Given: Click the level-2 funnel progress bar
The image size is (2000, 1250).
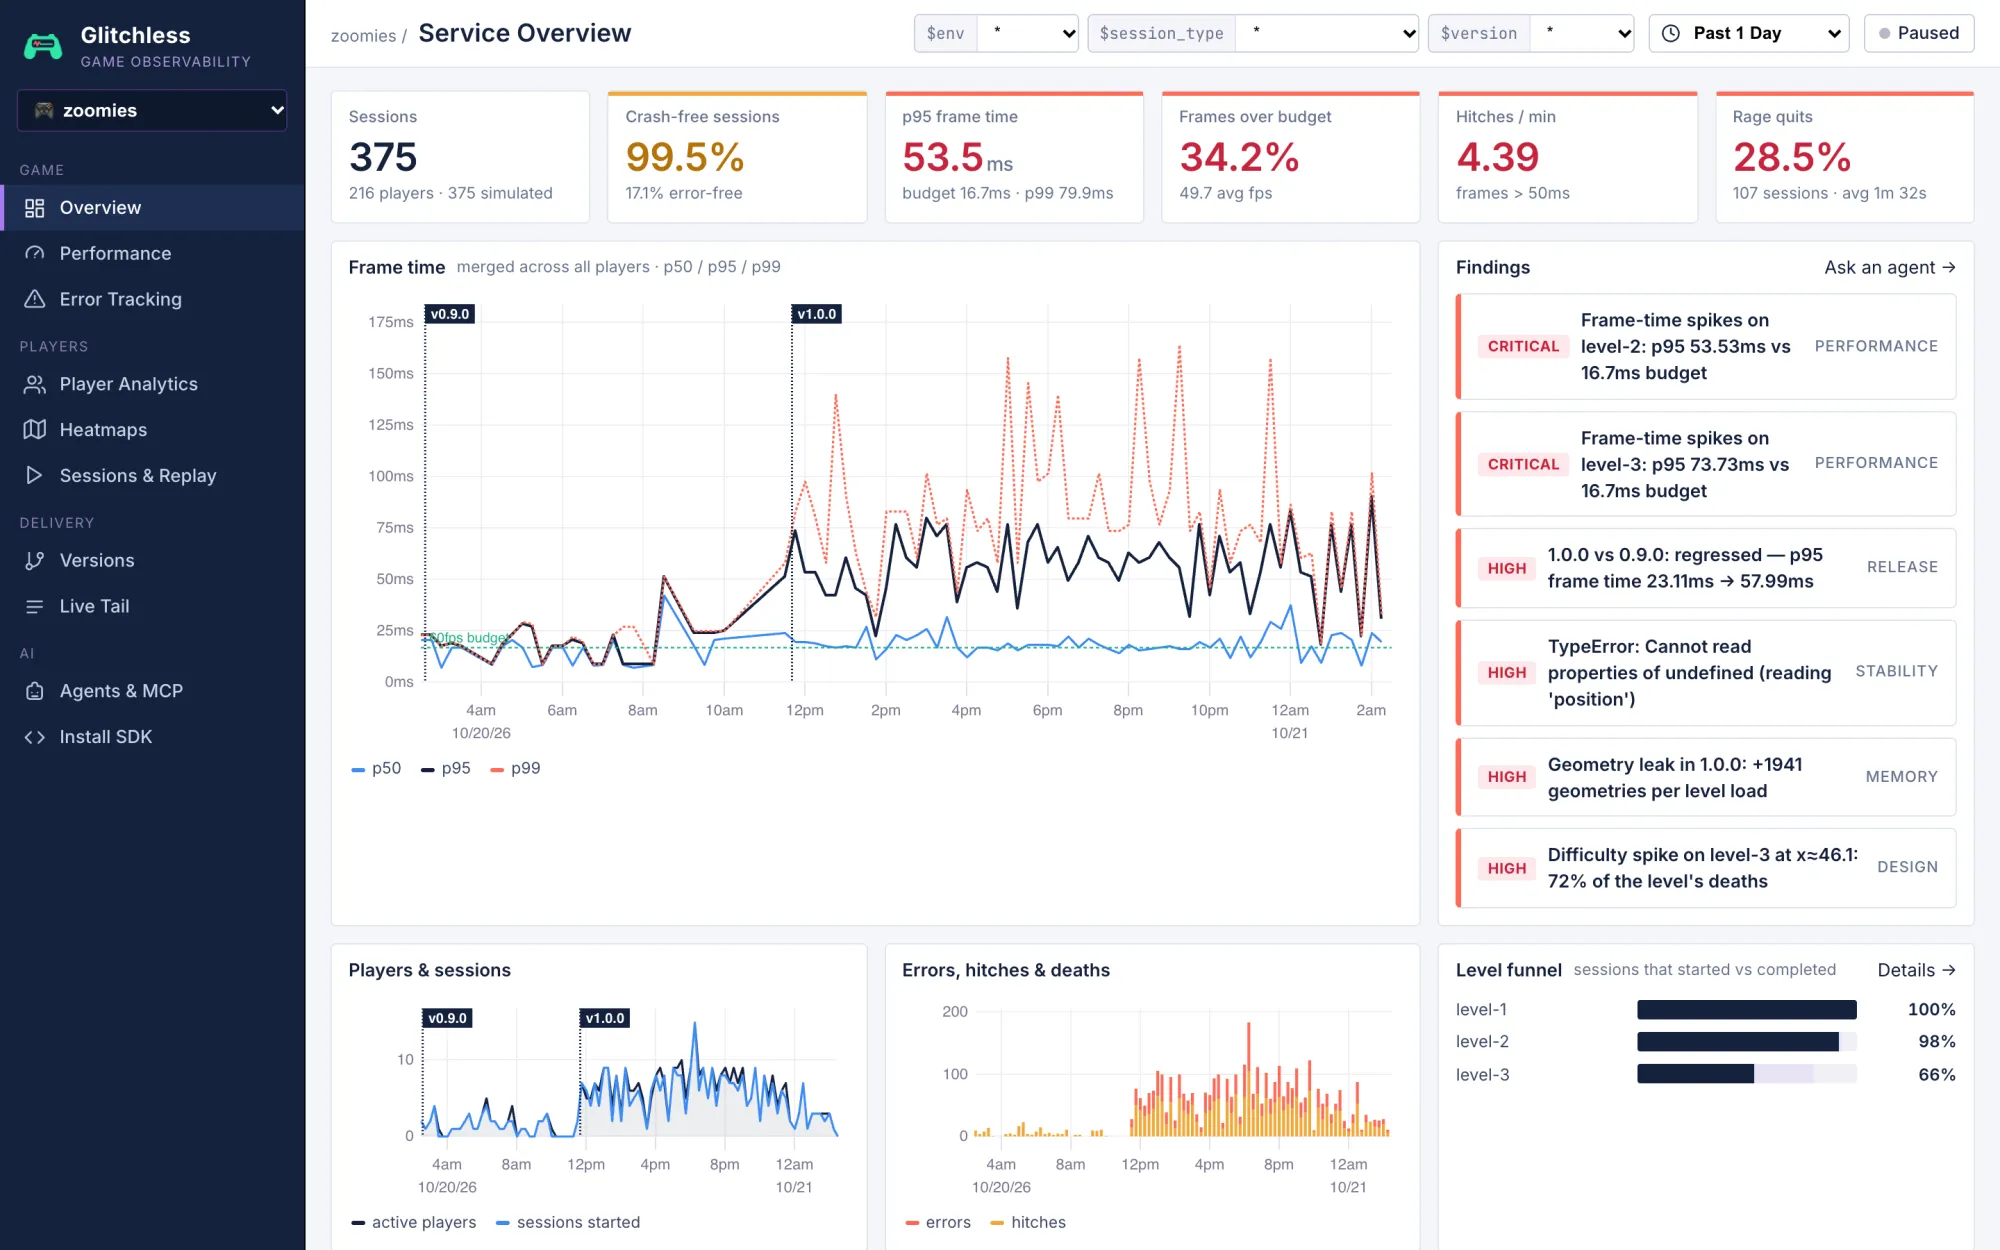Looking at the screenshot, I should click(1746, 1042).
